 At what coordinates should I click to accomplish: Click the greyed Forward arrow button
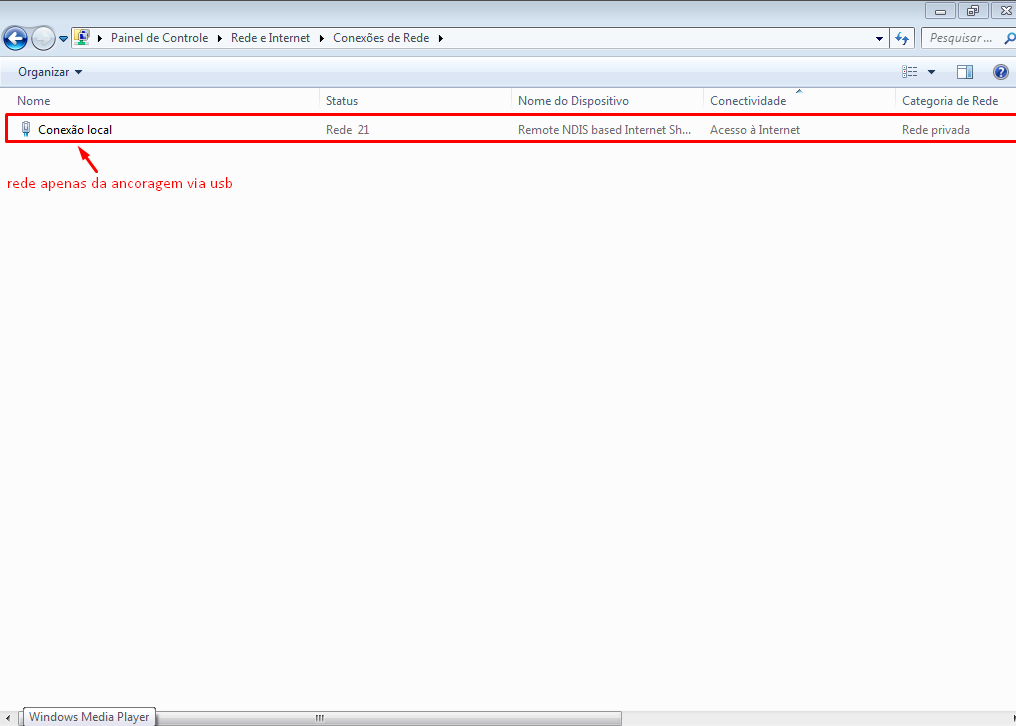coord(43,38)
